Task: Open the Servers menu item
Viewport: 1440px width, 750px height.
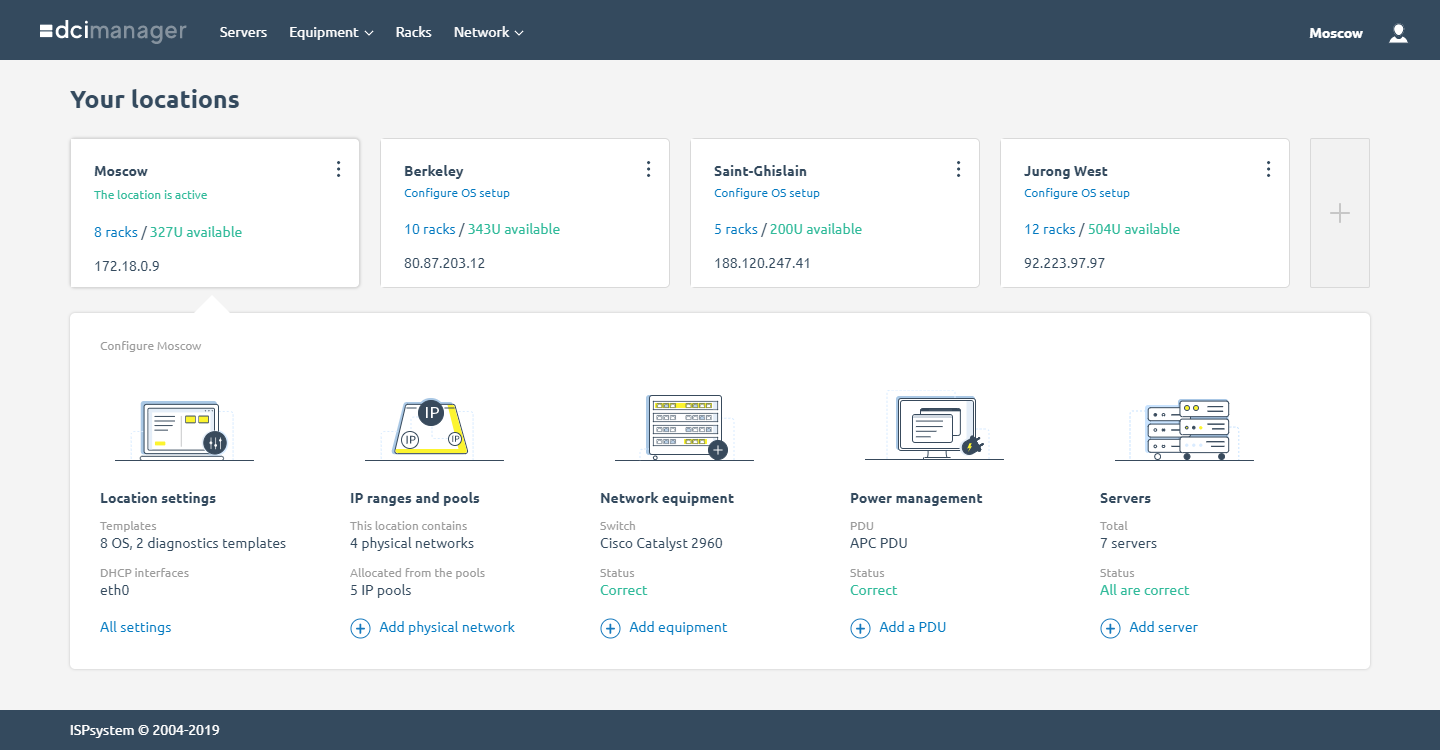Action: coord(243,32)
